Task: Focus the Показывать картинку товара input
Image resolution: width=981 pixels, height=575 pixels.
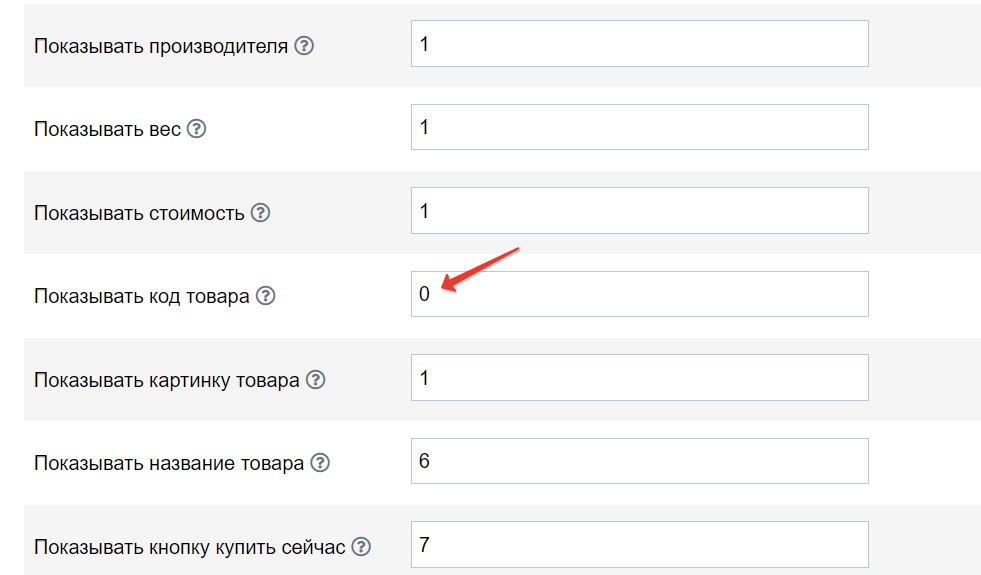Action: (x=639, y=378)
